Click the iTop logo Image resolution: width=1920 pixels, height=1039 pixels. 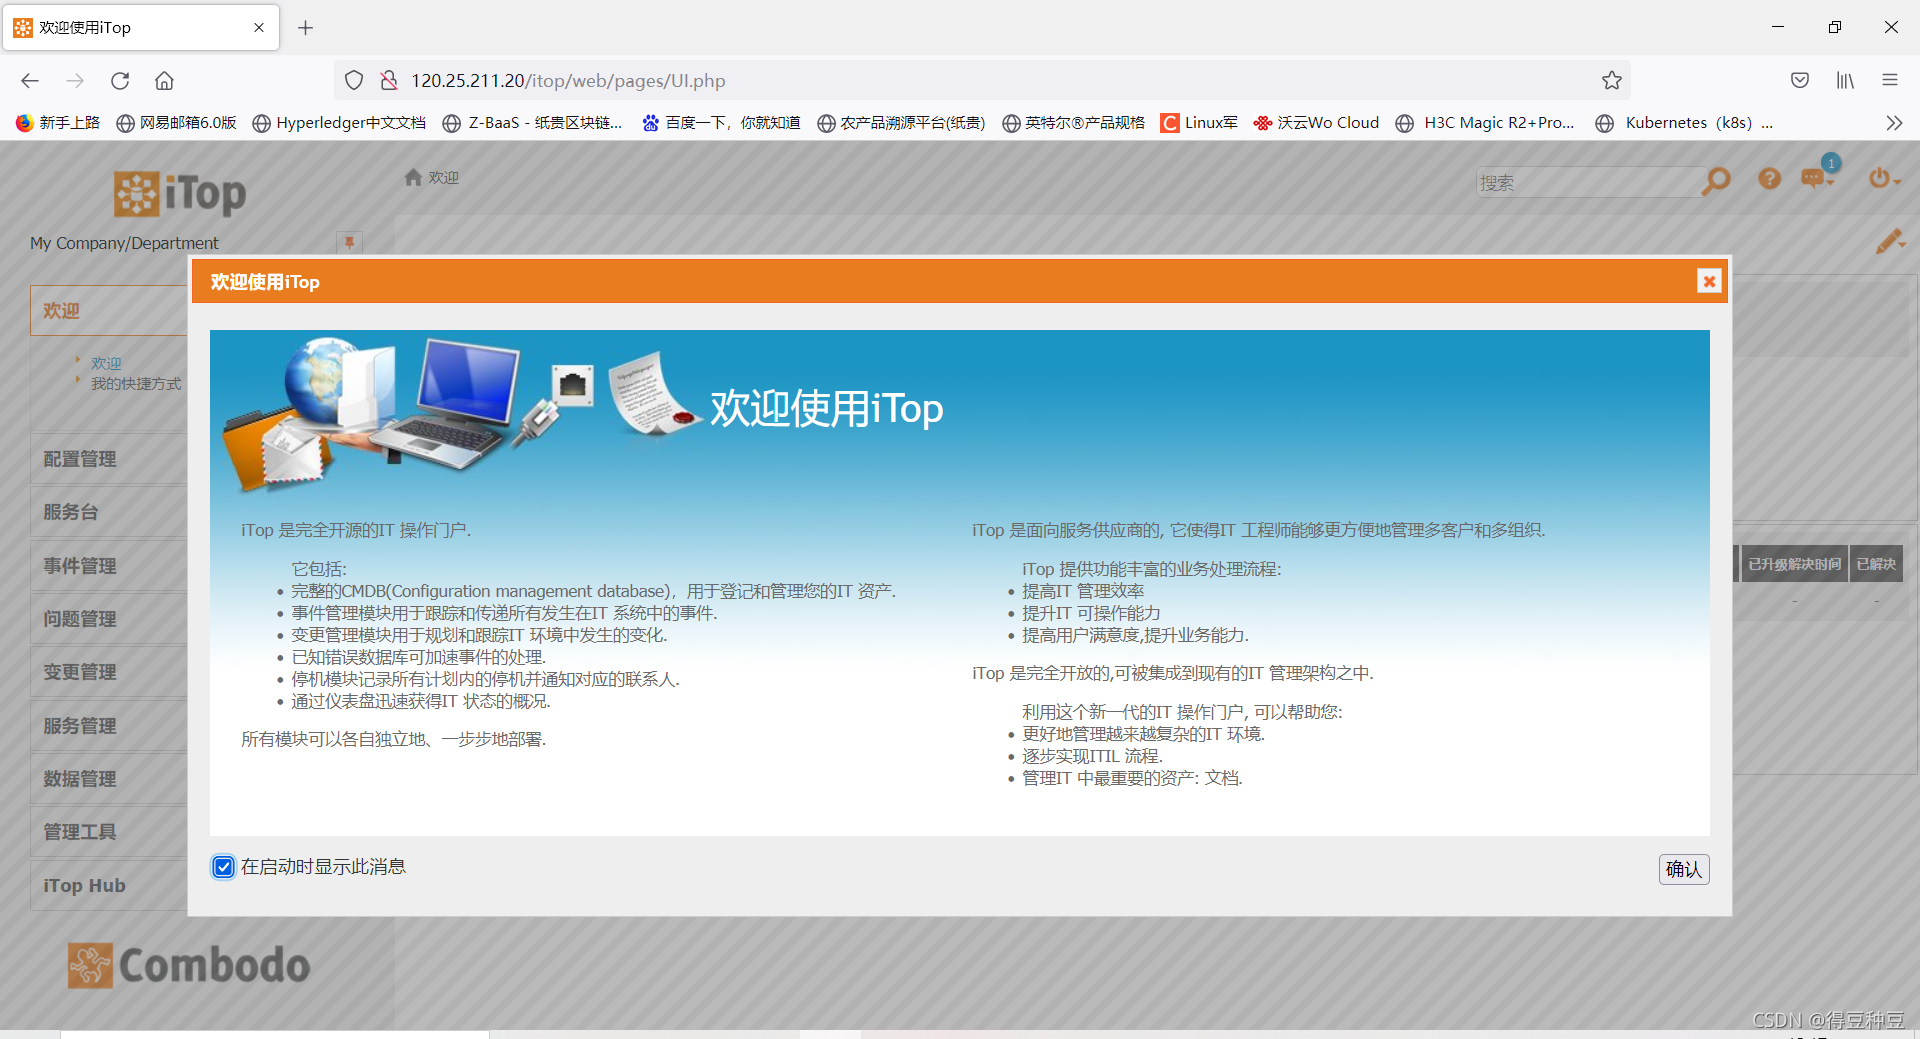click(x=179, y=193)
